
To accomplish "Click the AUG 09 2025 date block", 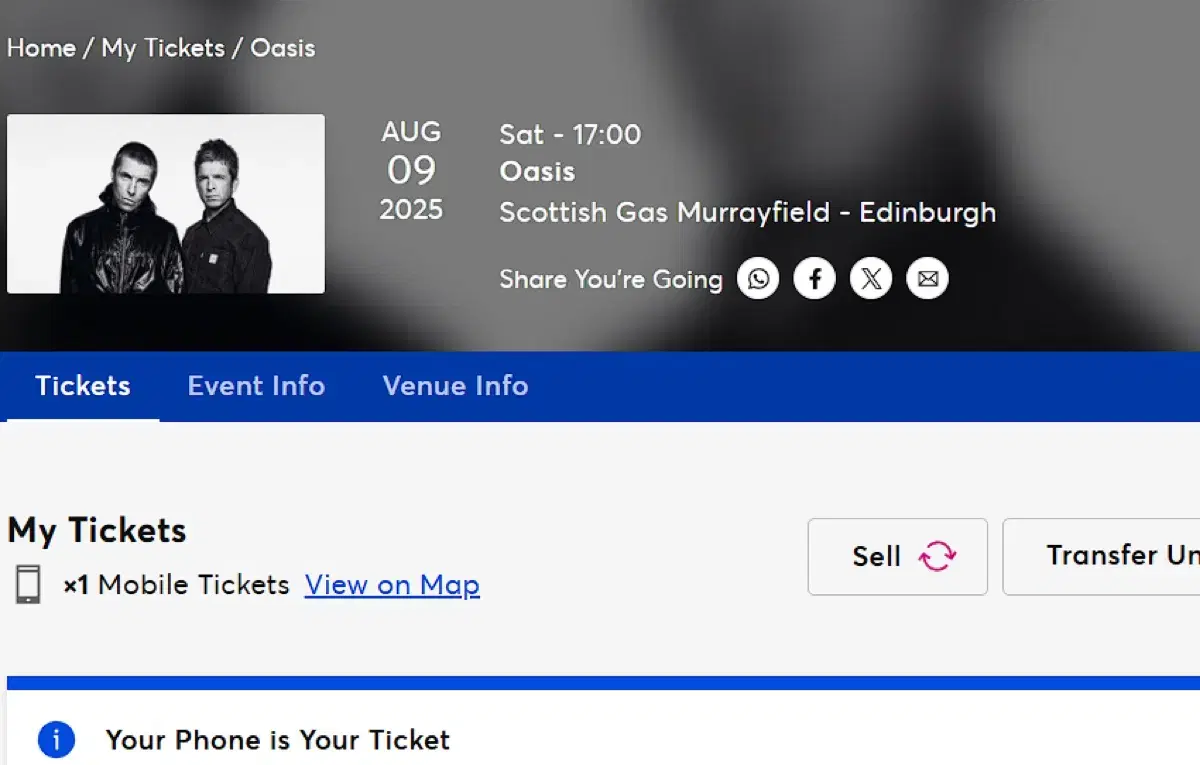I will tap(411, 171).
